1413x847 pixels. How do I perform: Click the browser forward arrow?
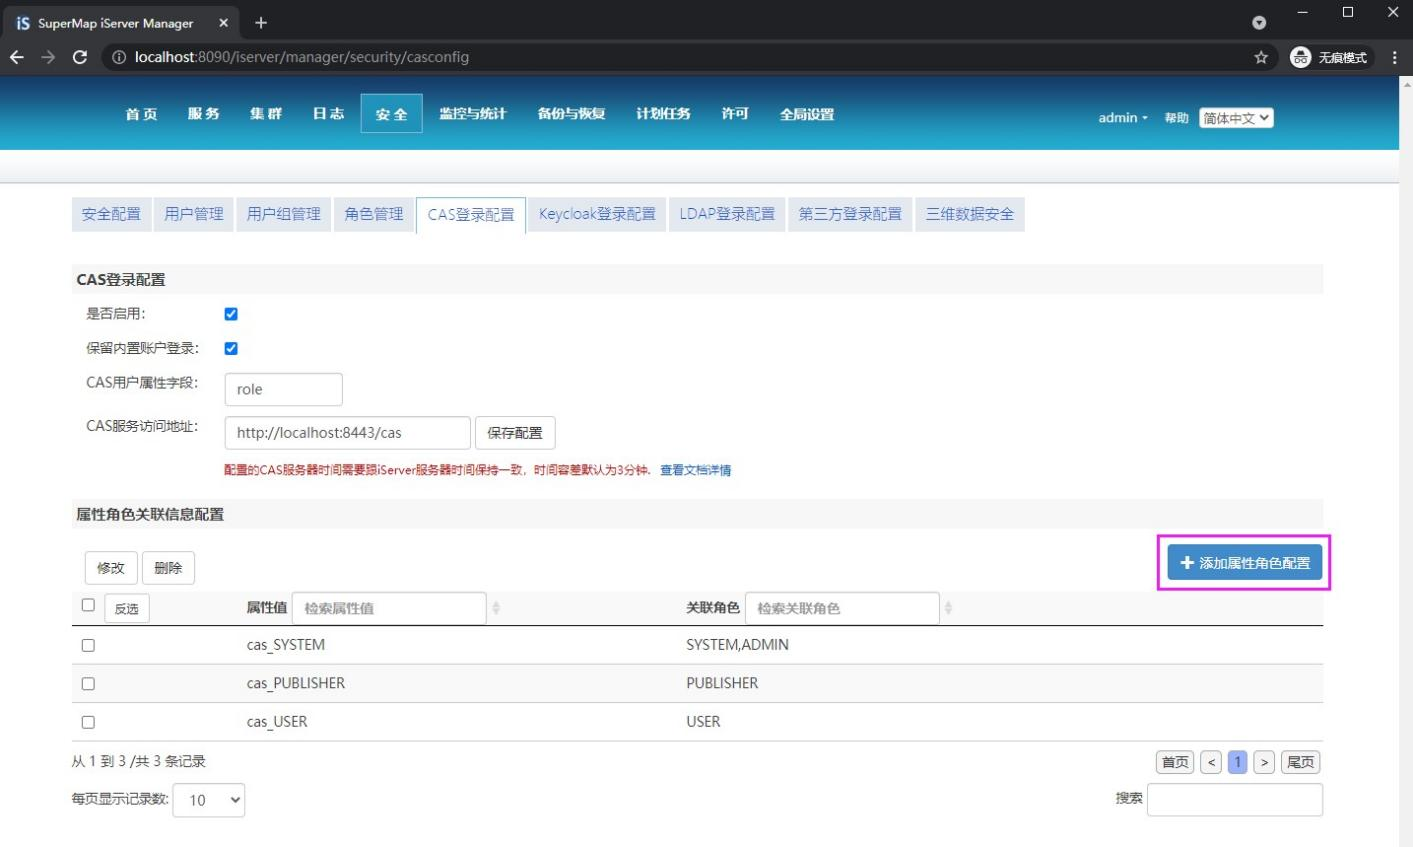[48, 57]
